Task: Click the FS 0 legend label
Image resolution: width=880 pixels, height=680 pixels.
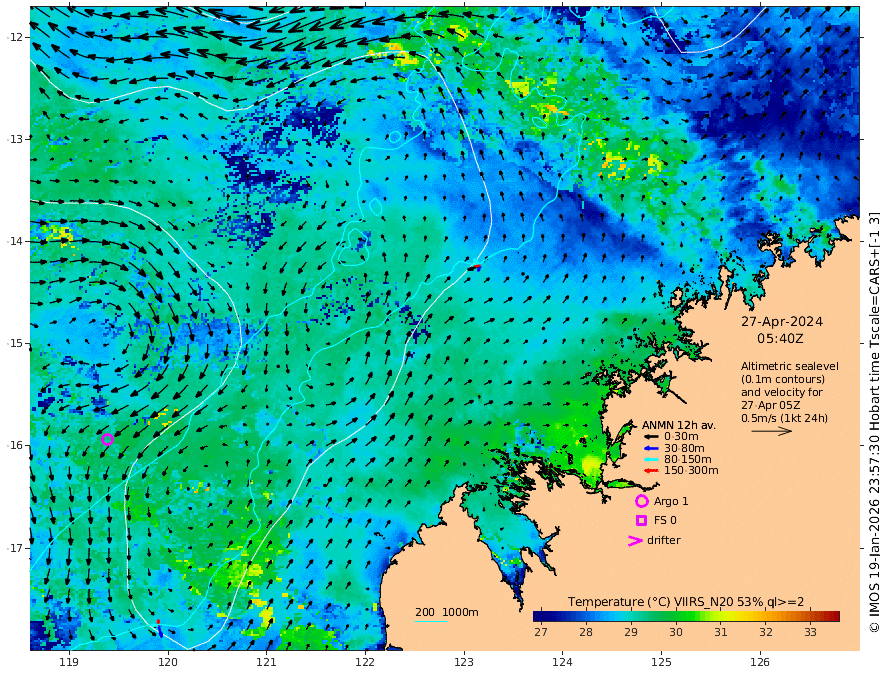Action: coord(665,521)
